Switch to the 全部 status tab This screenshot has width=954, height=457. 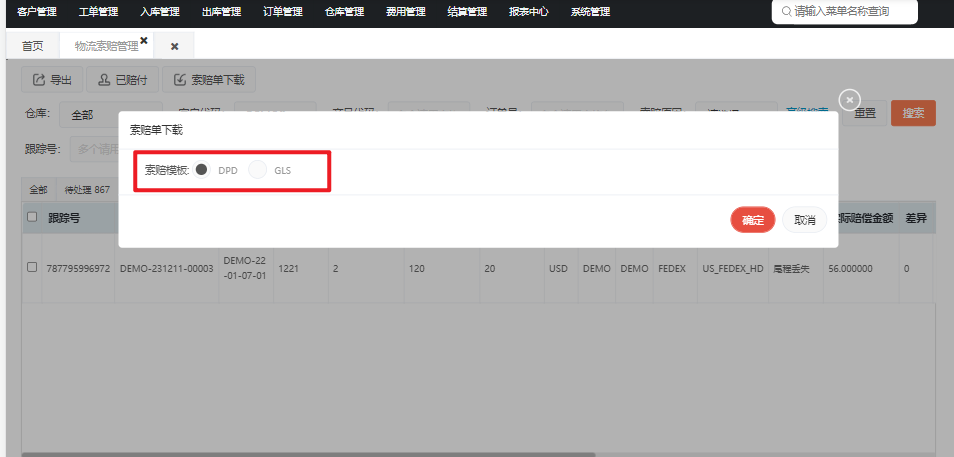click(x=38, y=190)
